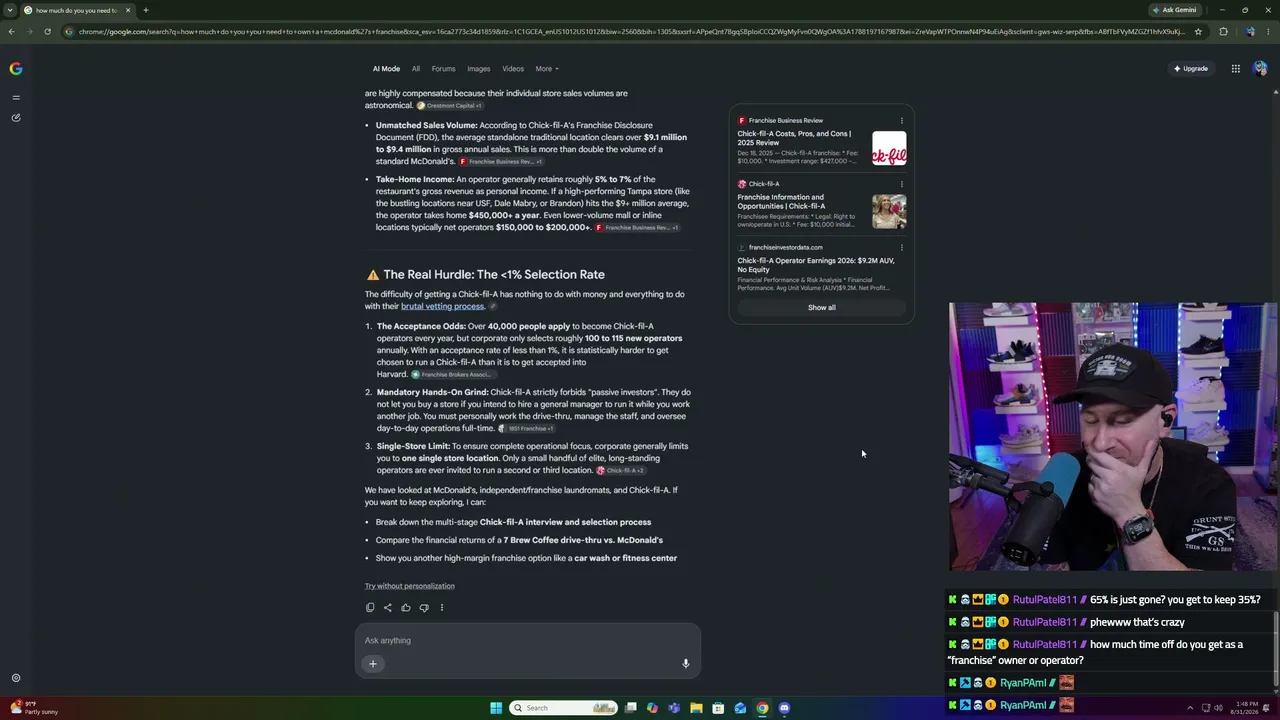The height and width of the screenshot is (720, 1280).
Task: Click the Upgrade button
Action: point(1190,69)
